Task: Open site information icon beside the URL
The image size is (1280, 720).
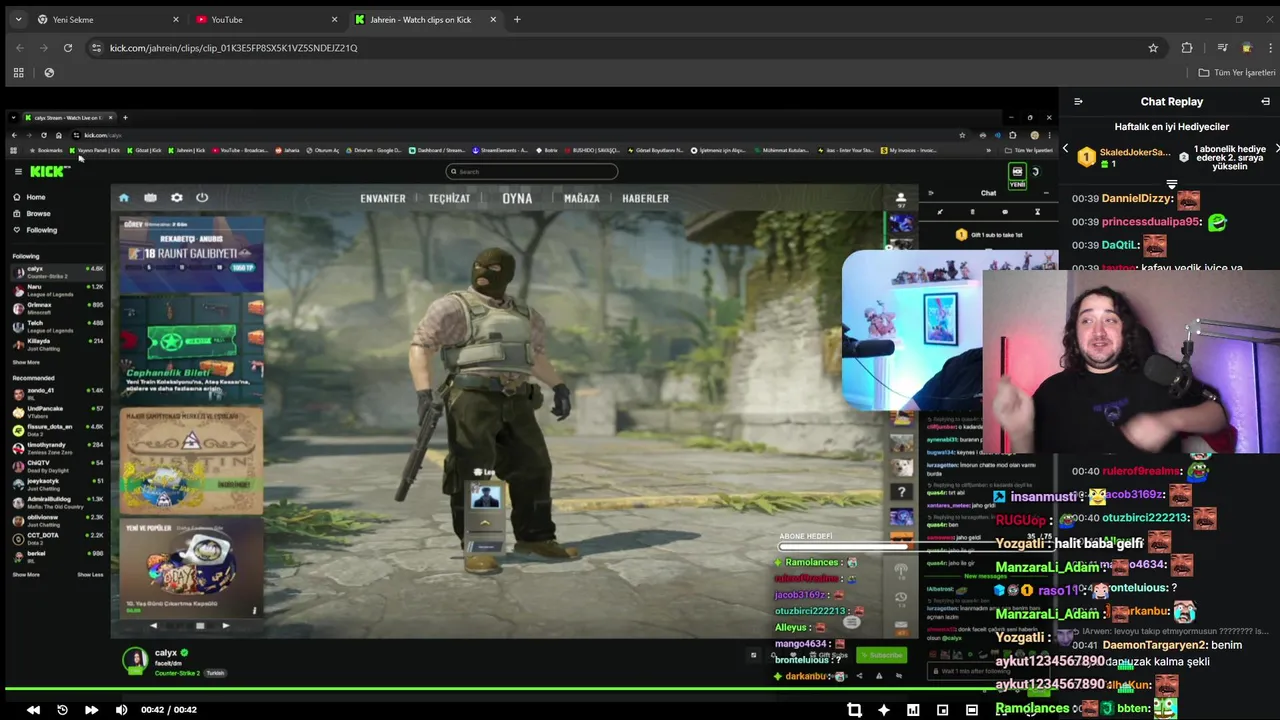Action: click(96, 47)
